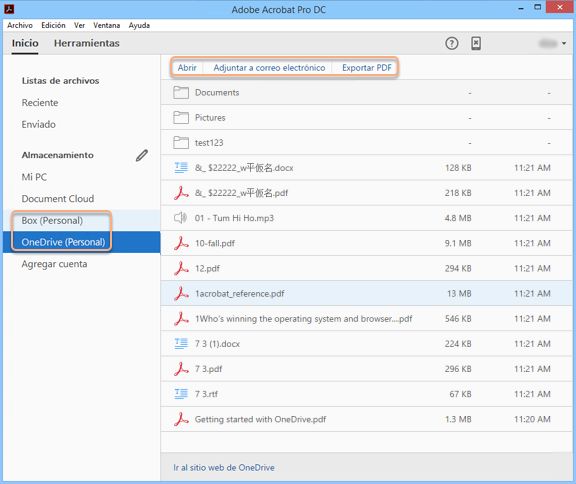The image size is (576, 484).
Task: Follow the Ir al sitio web de OneDrive link
Action: pos(224,467)
